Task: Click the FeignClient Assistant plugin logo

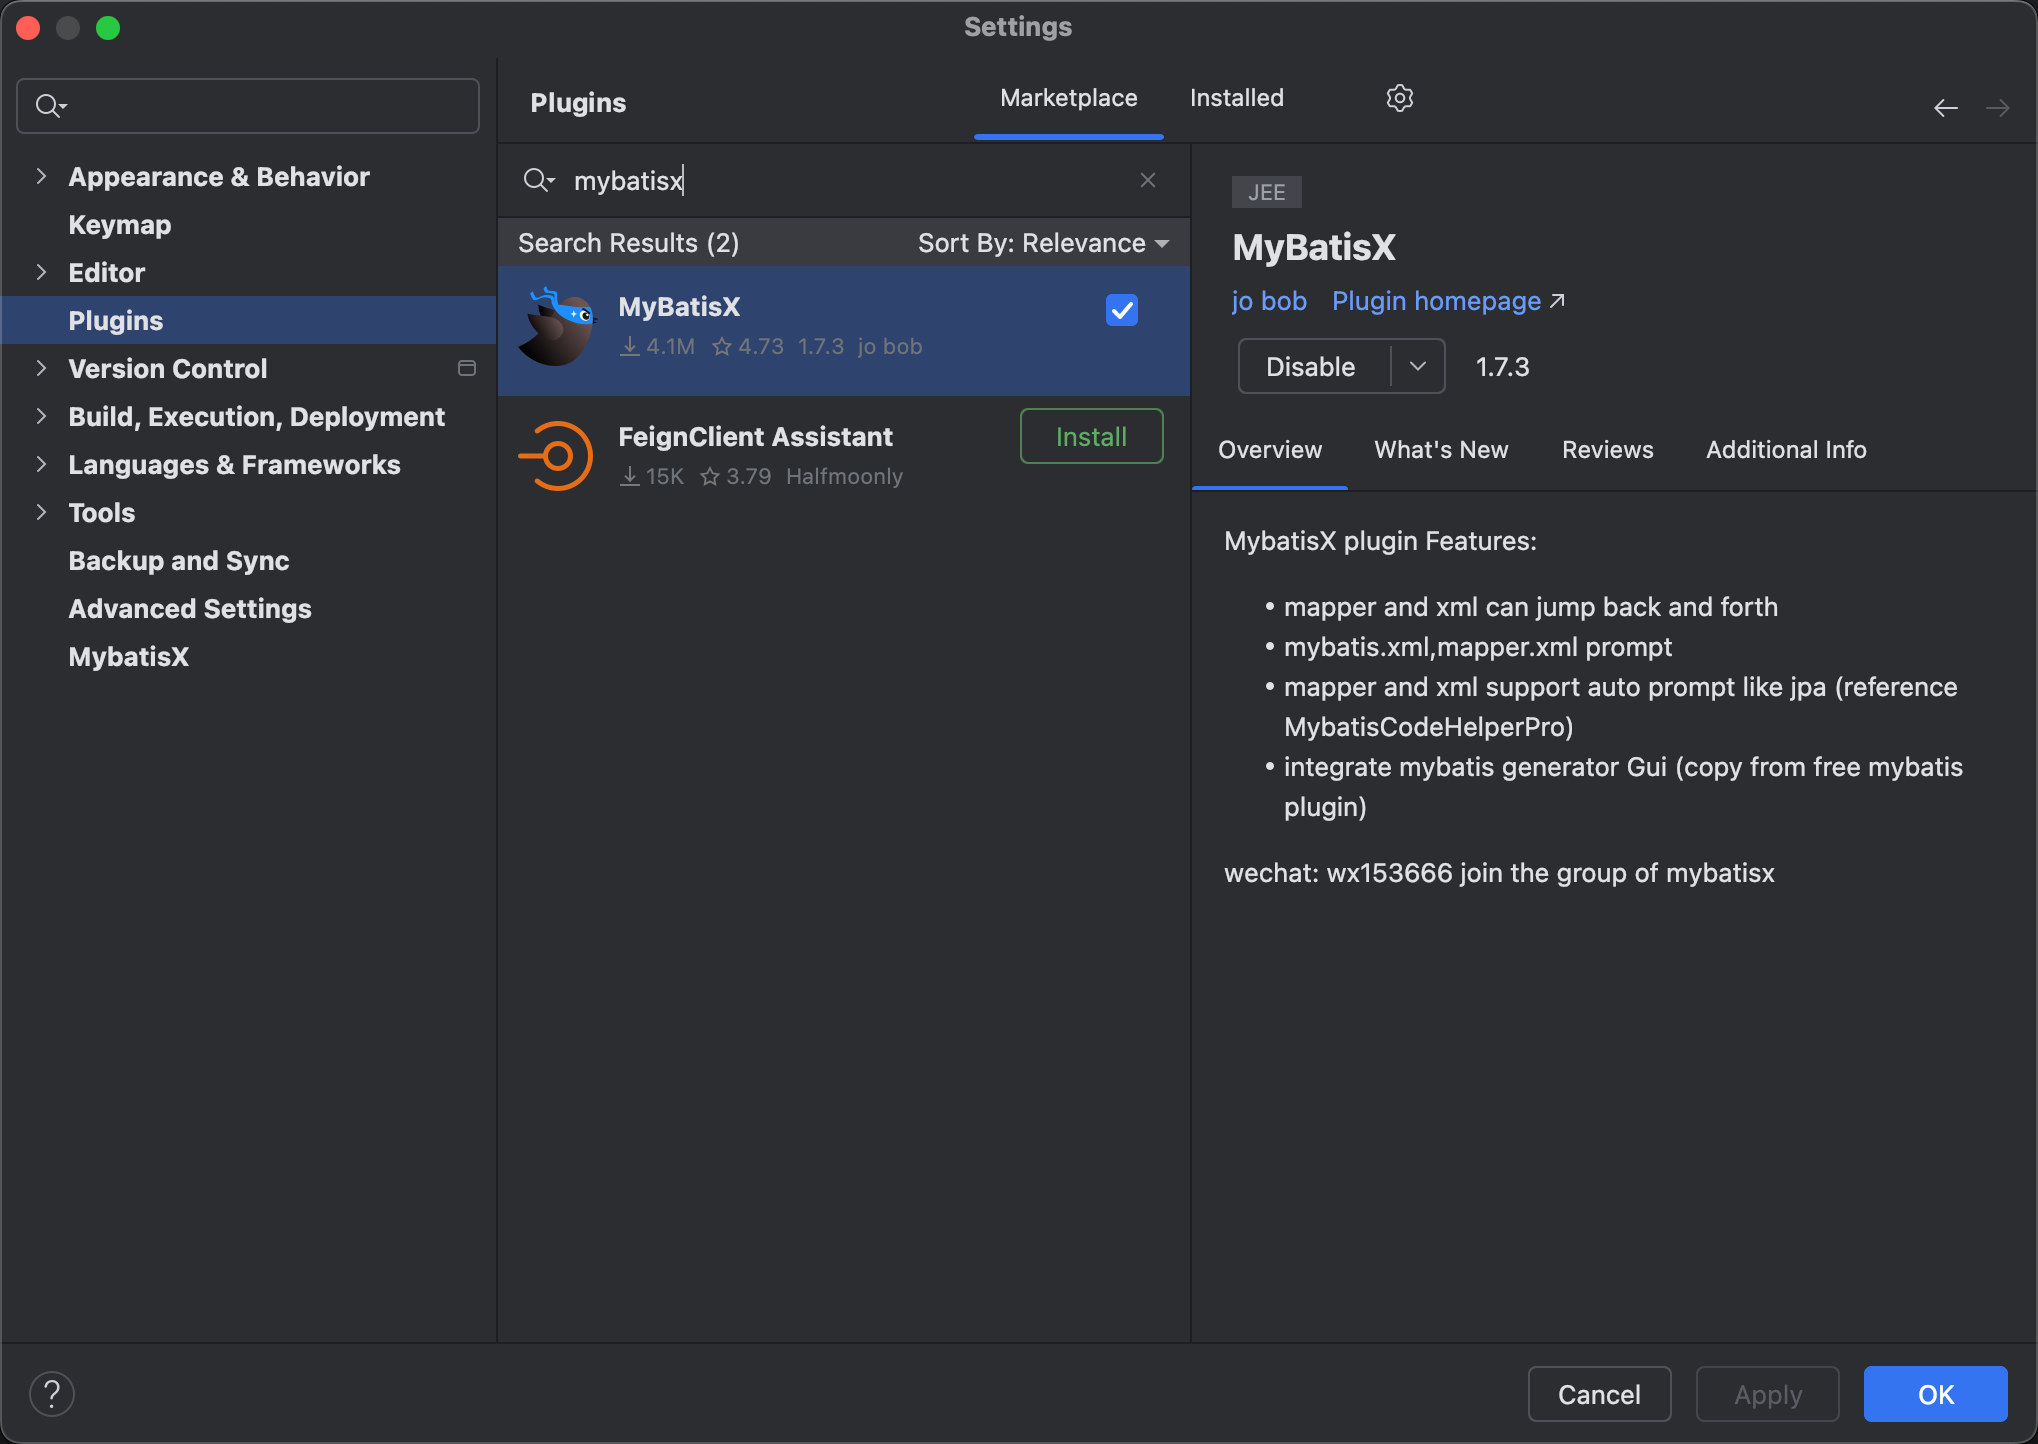Action: coord(556,456)
